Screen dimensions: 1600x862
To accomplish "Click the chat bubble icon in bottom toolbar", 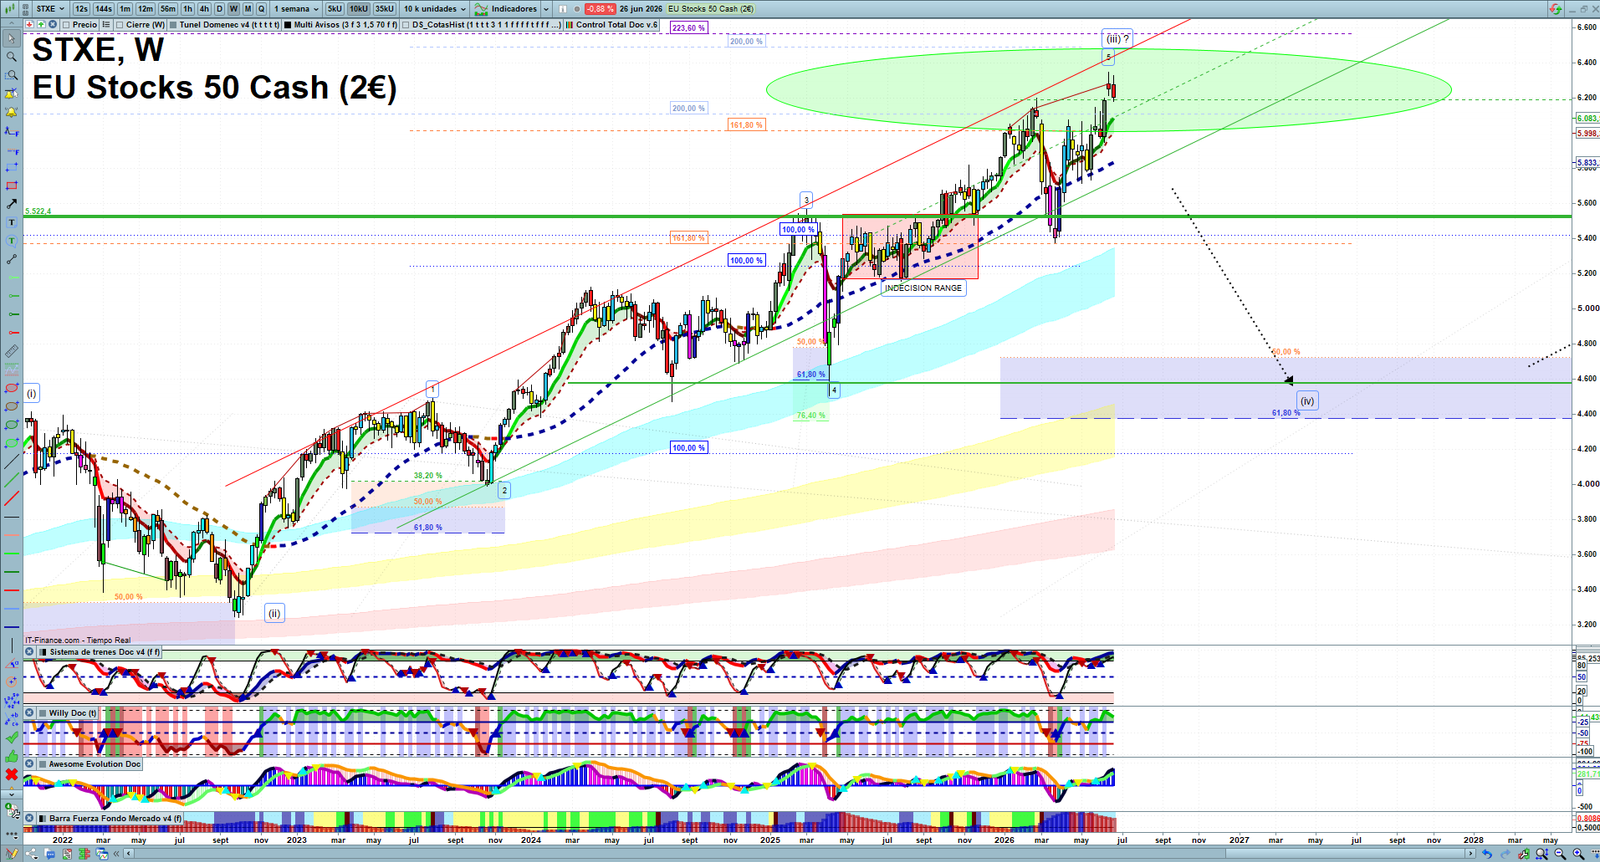I will click(51, 854).
